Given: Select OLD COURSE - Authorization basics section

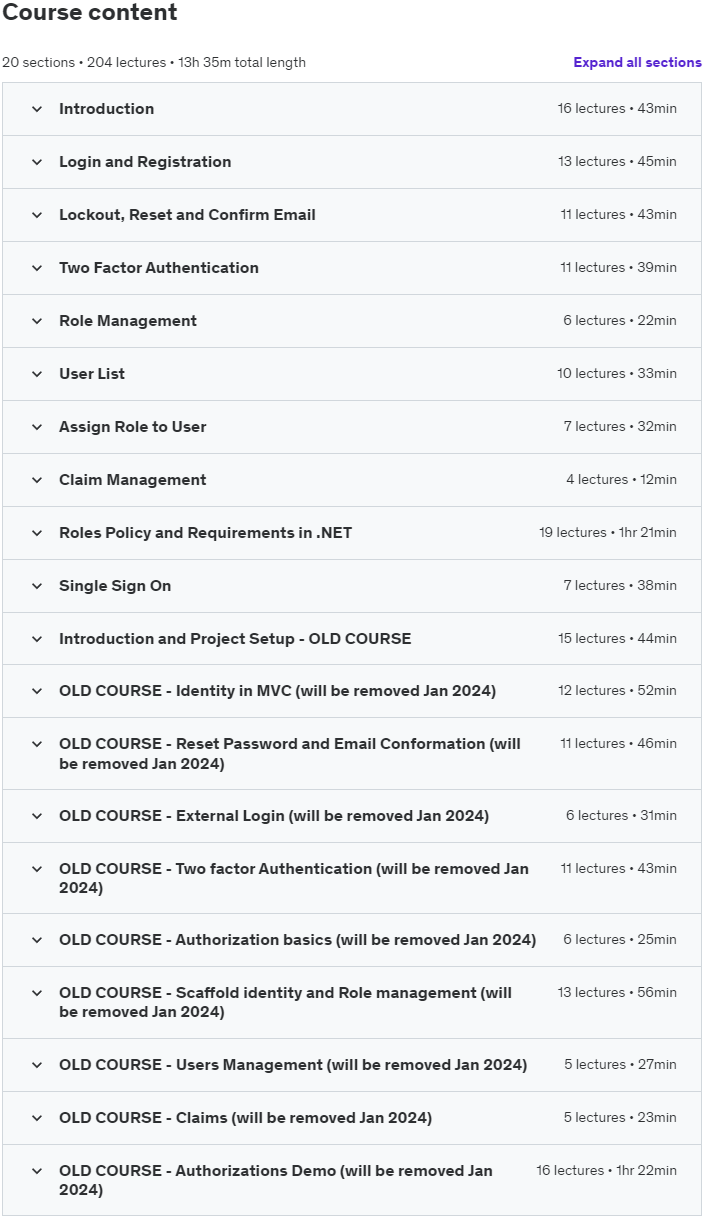Looking at the screenshot, I should click(x=352, y=940).
